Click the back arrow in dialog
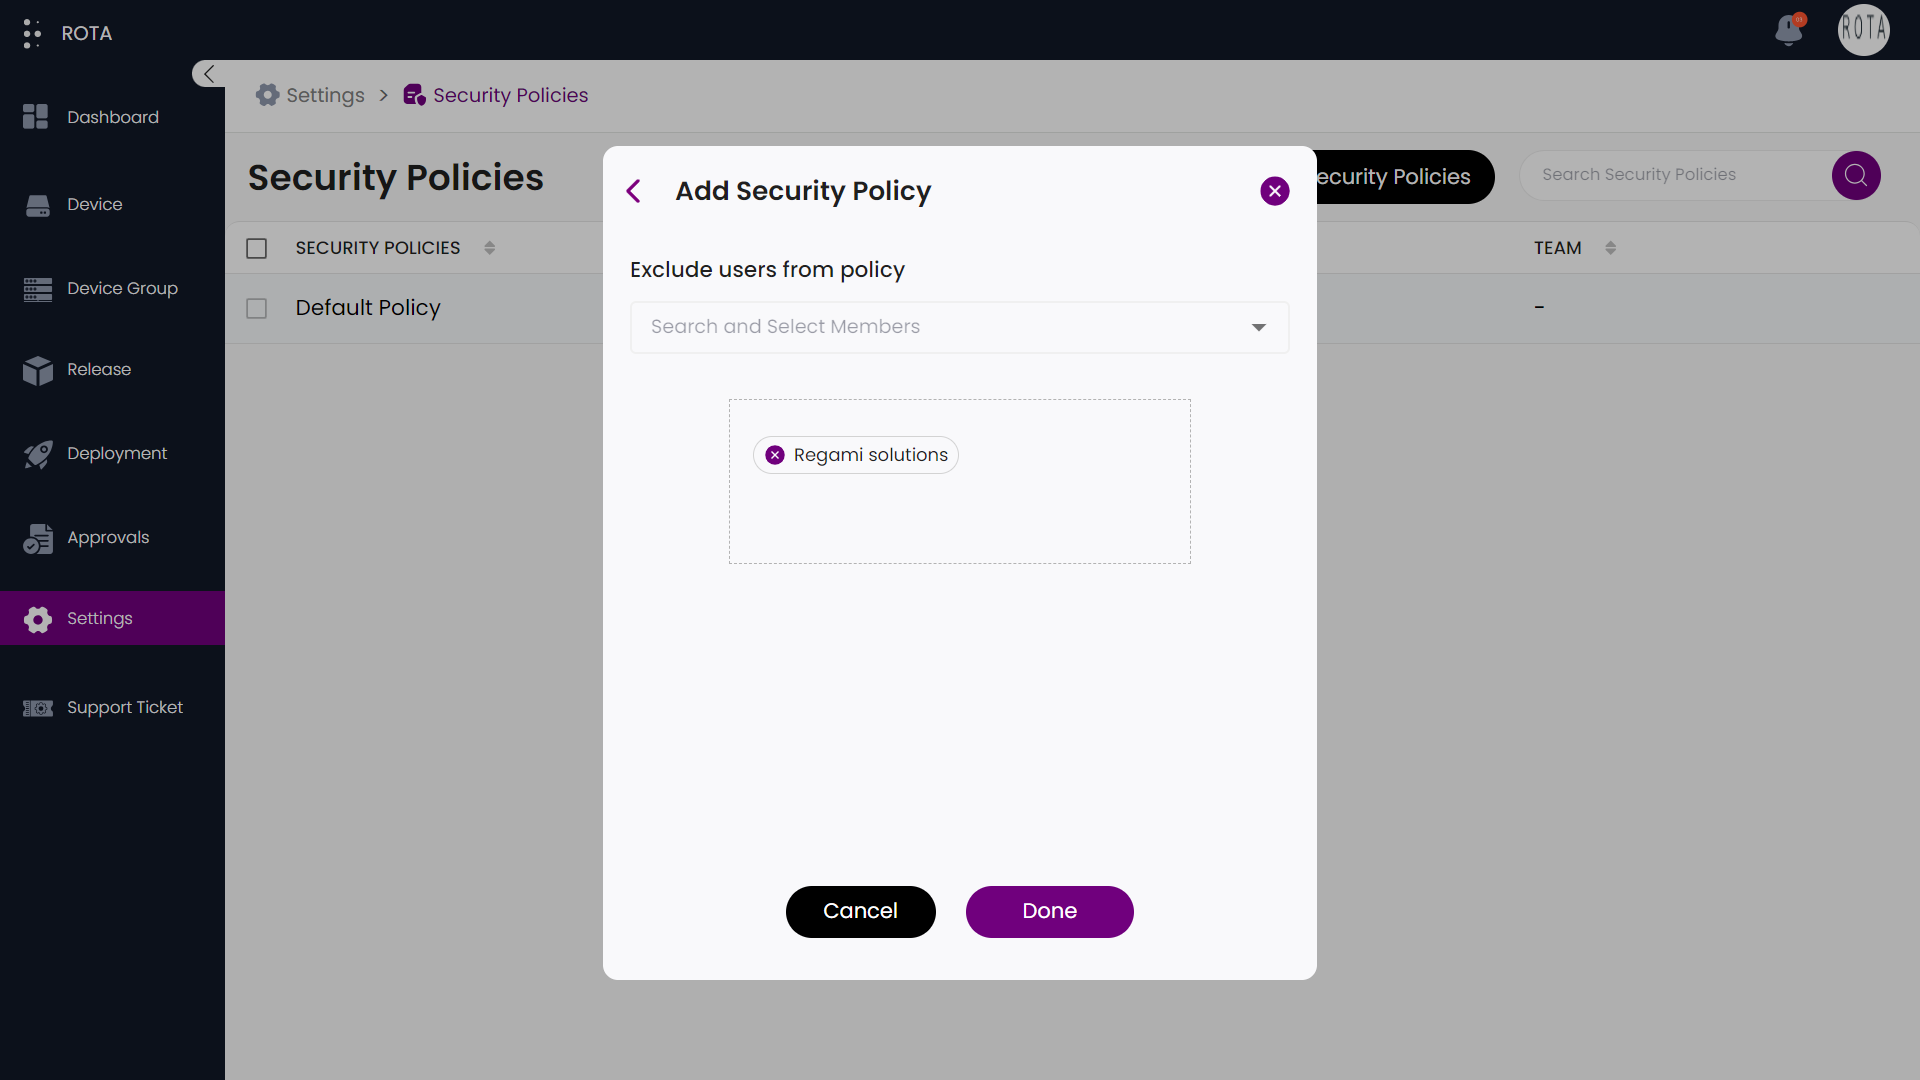The image size is (1920, 1080). (634, 191)
